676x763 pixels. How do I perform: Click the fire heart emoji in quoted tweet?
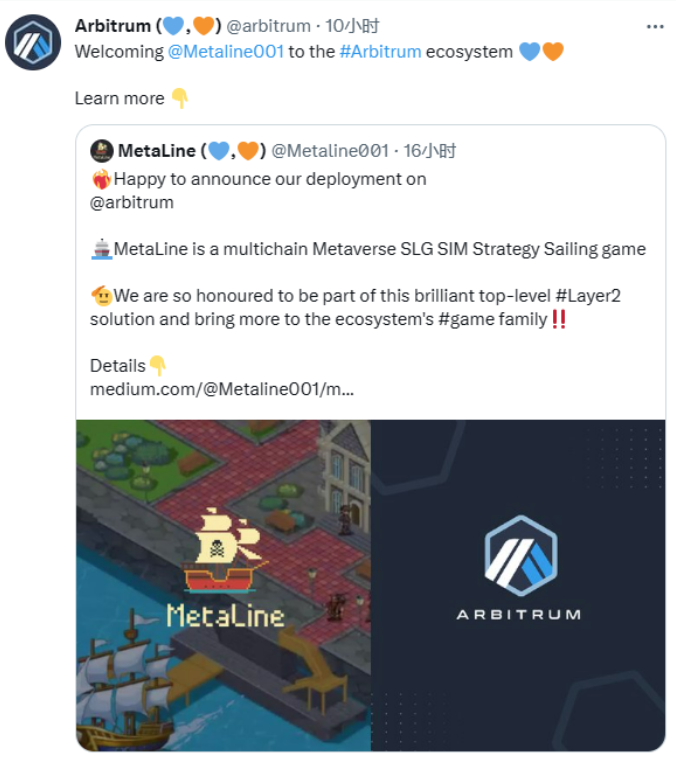(101, 179)
